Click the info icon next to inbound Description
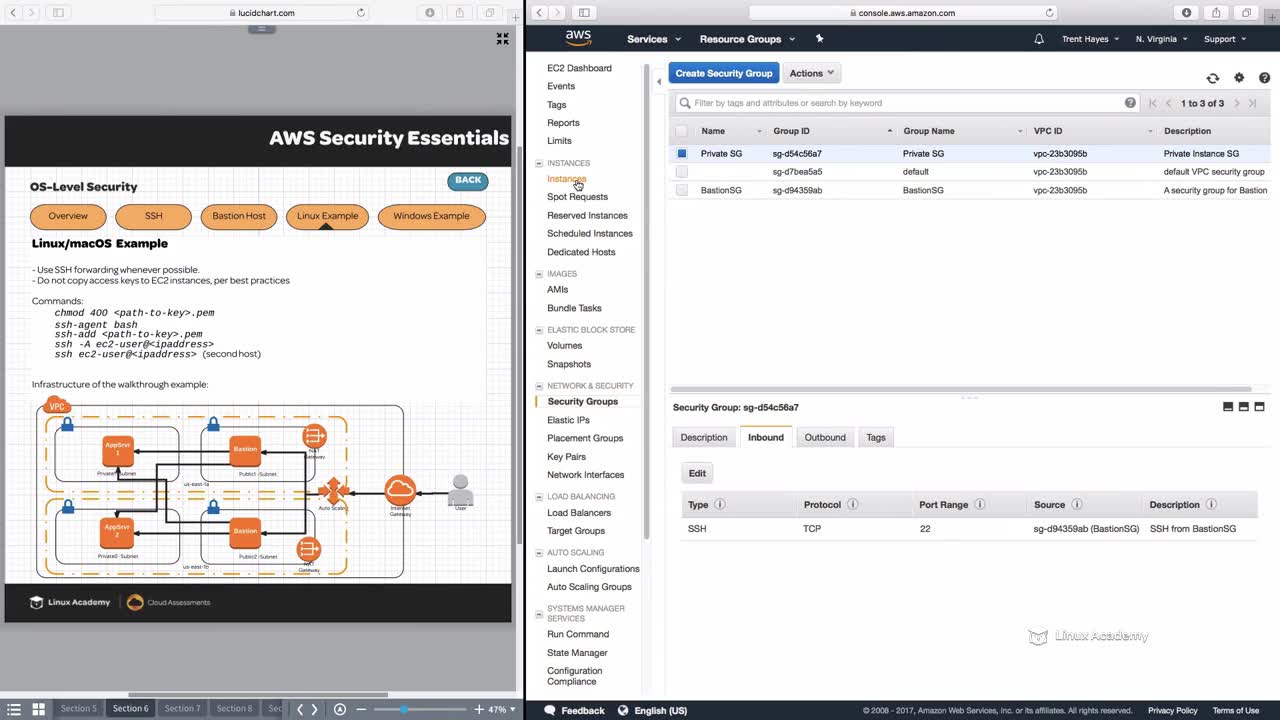This screenshot has width=1280, height=720. click(x=1211, y=505)
